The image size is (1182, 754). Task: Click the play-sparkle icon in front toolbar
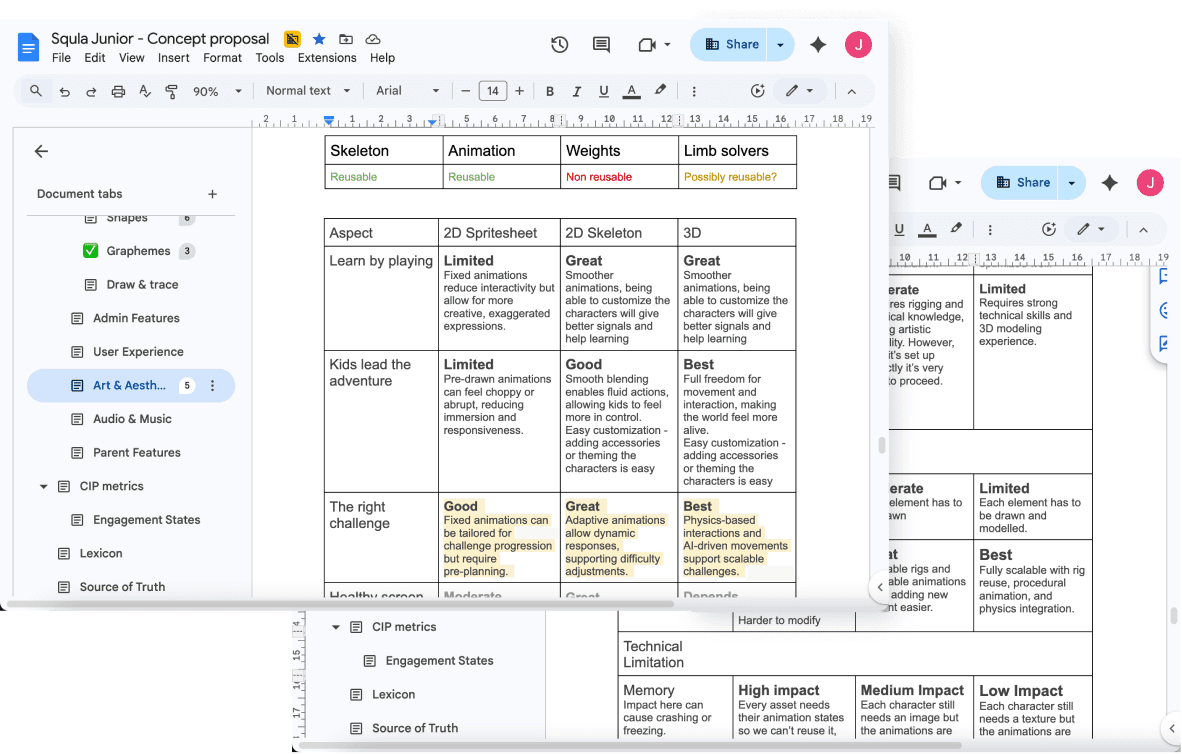(x=758, y=91)
